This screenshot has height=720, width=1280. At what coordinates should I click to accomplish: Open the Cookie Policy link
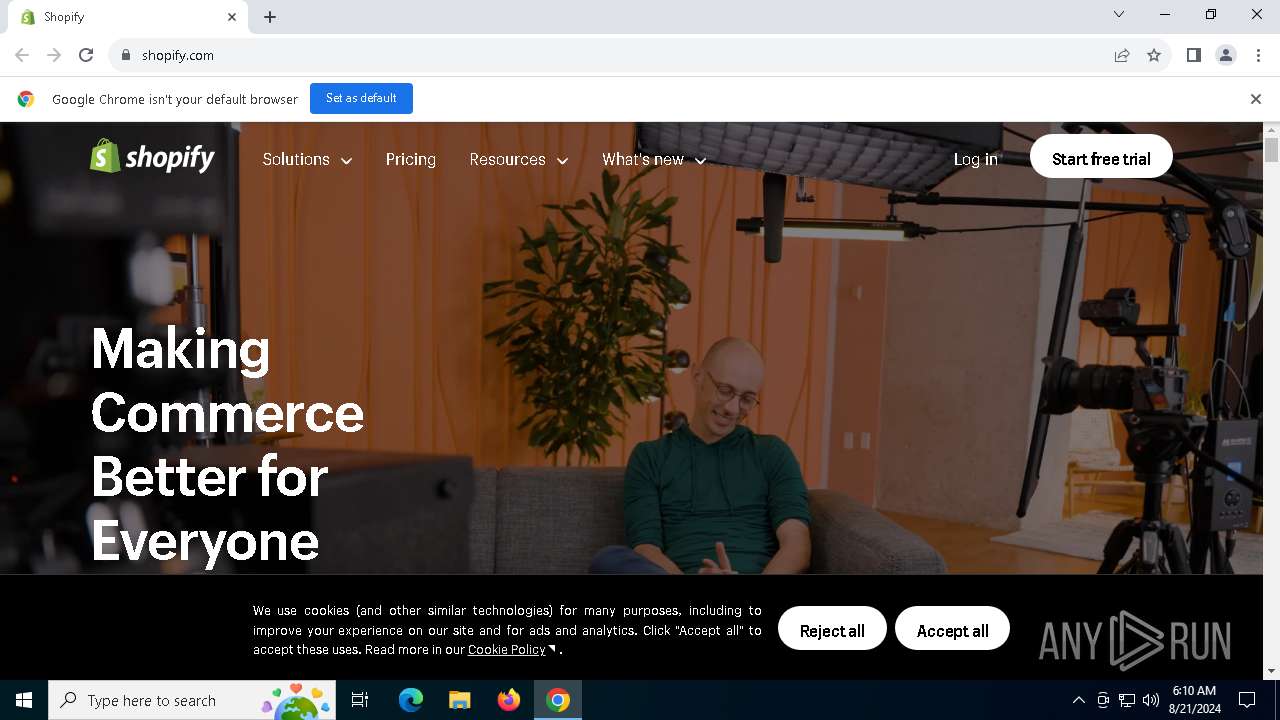click(506, 649)
